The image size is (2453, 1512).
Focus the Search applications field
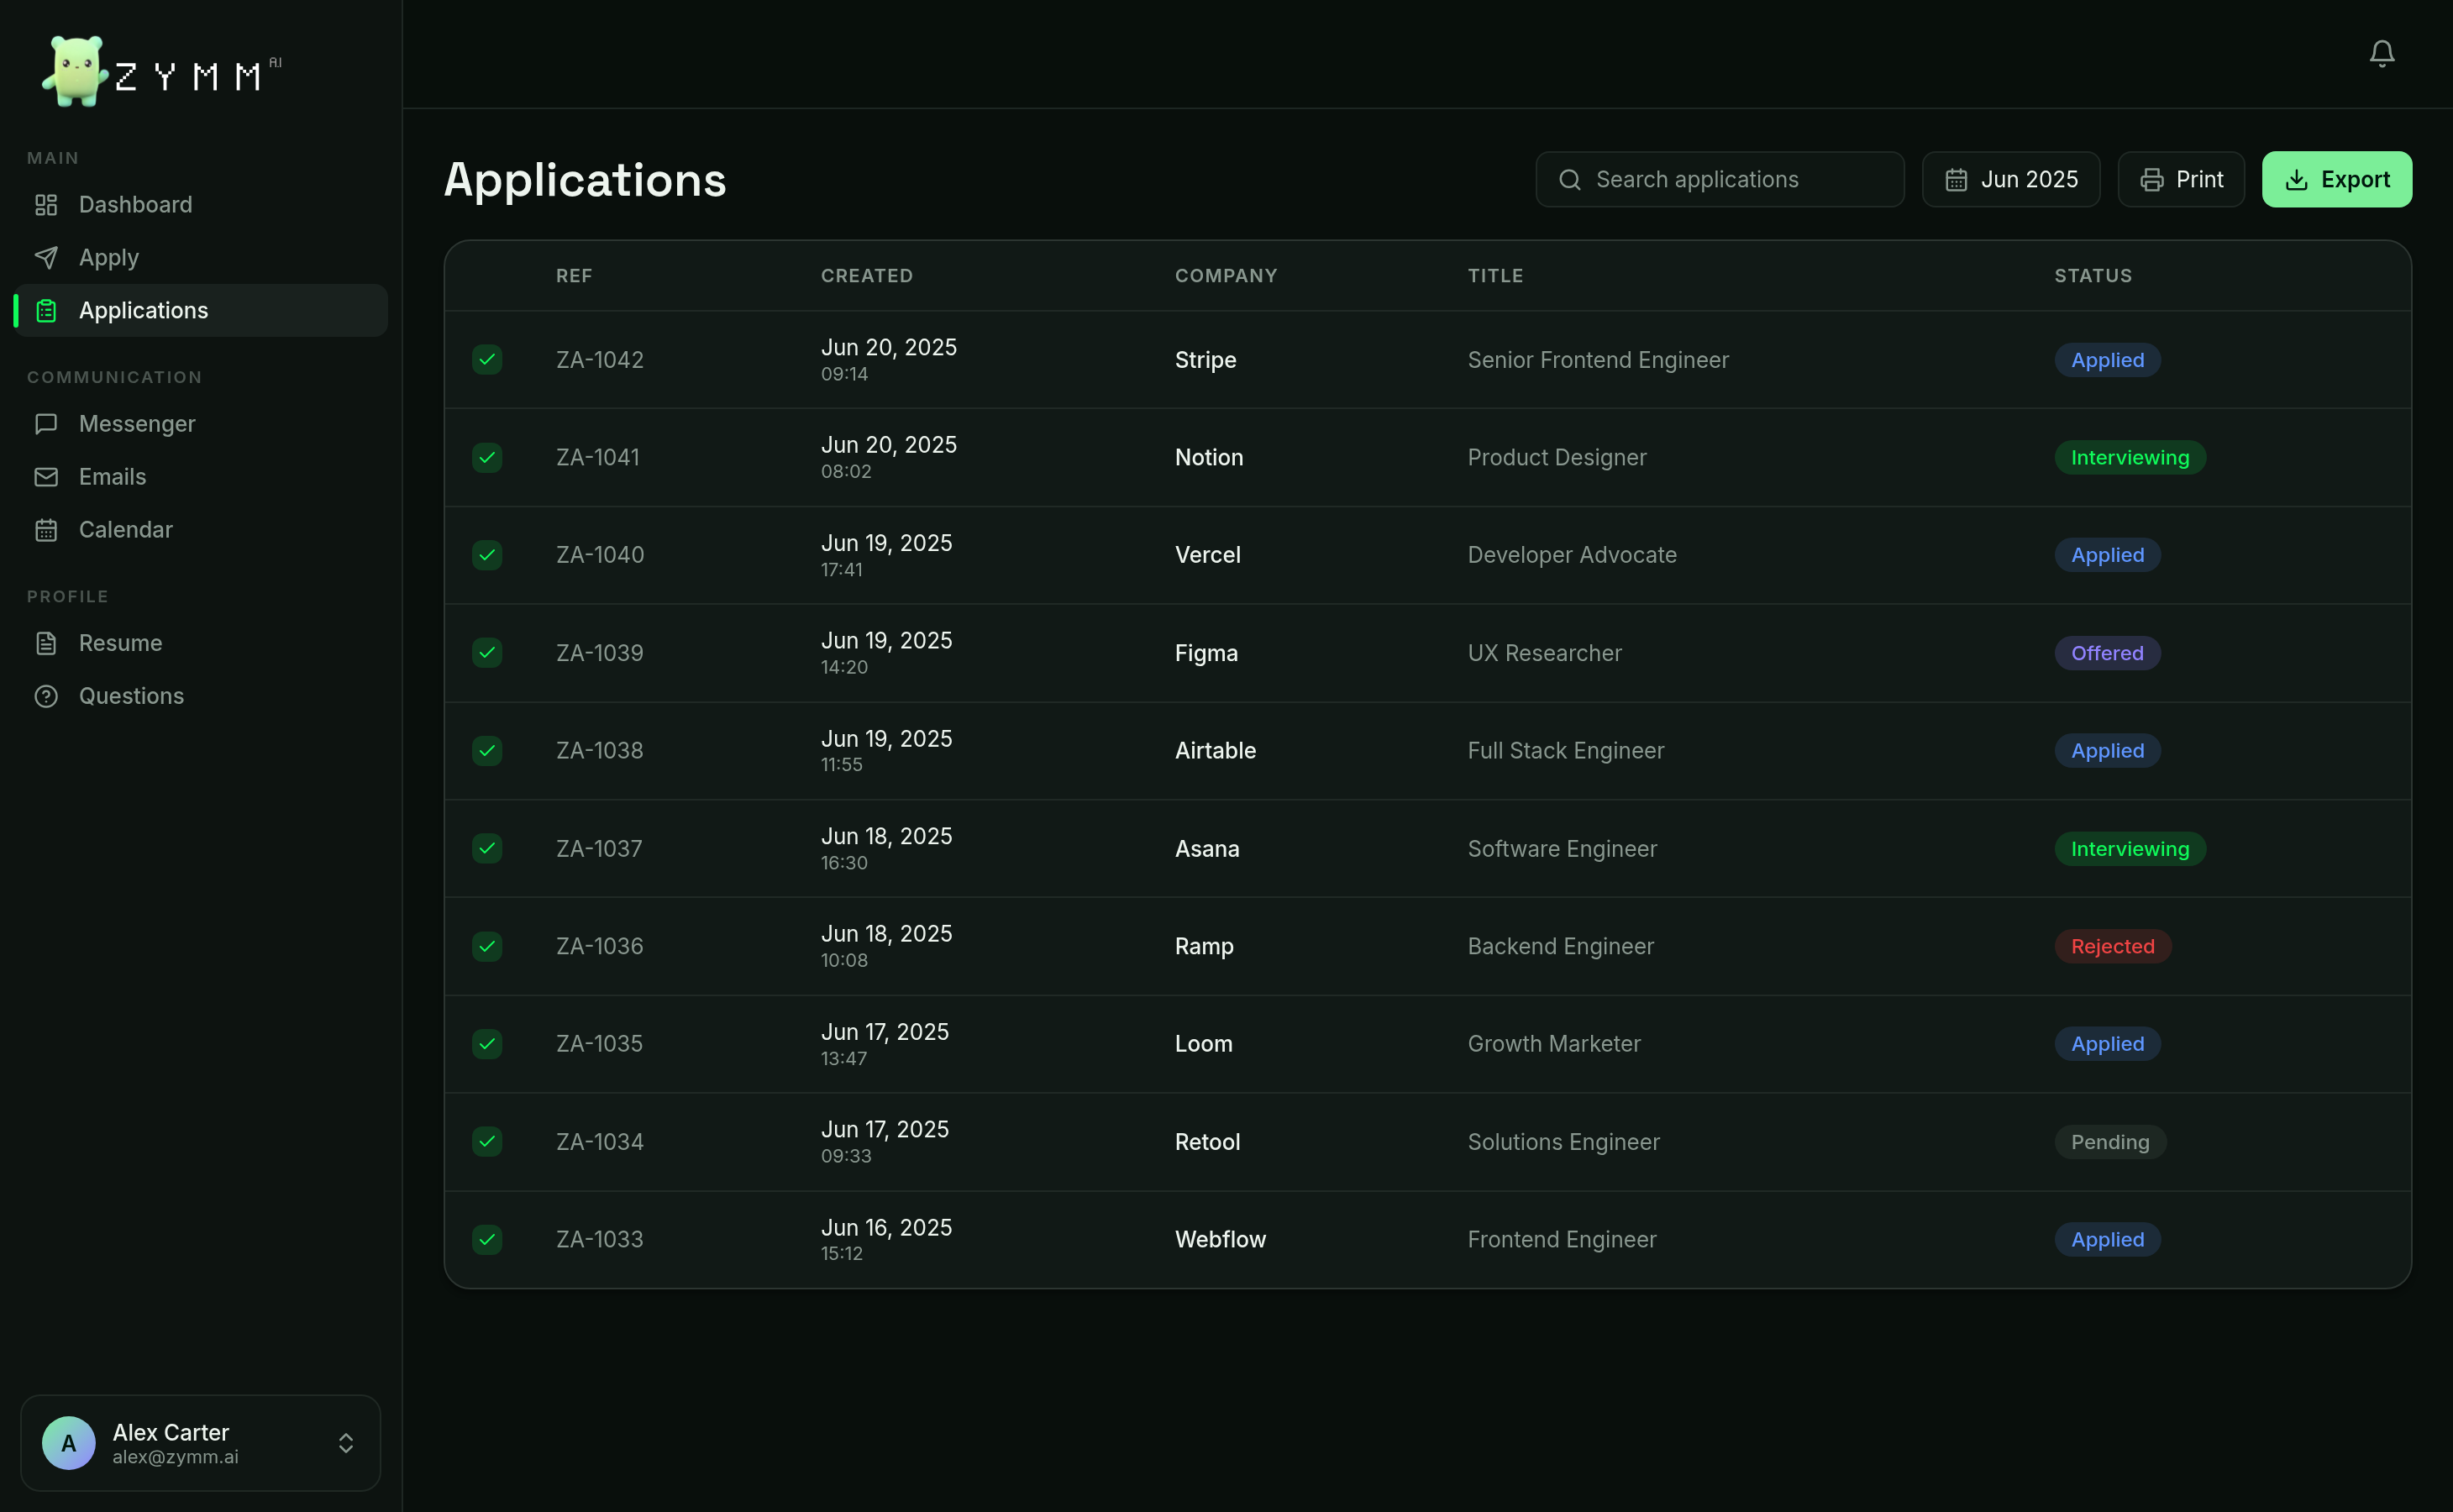1720,180
